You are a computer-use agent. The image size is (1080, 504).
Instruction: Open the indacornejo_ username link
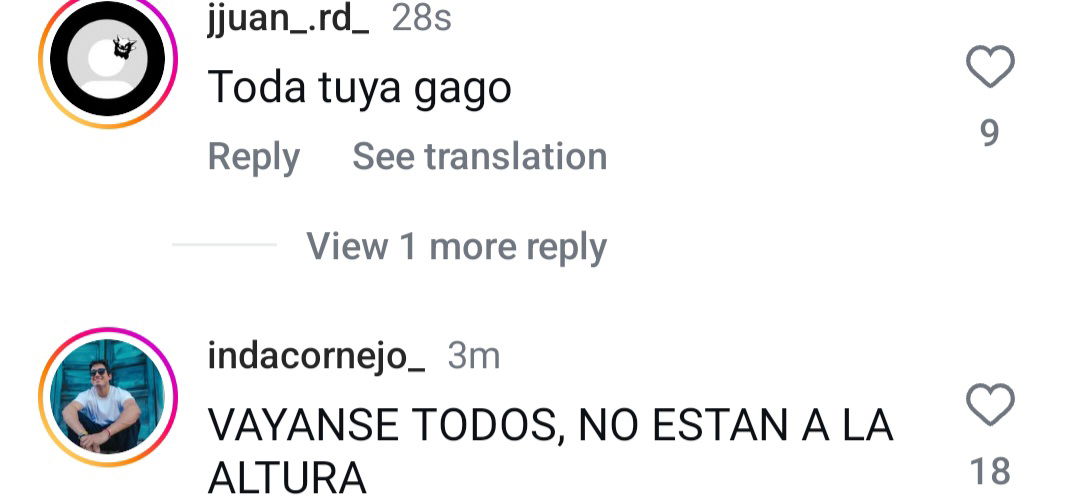316,357
